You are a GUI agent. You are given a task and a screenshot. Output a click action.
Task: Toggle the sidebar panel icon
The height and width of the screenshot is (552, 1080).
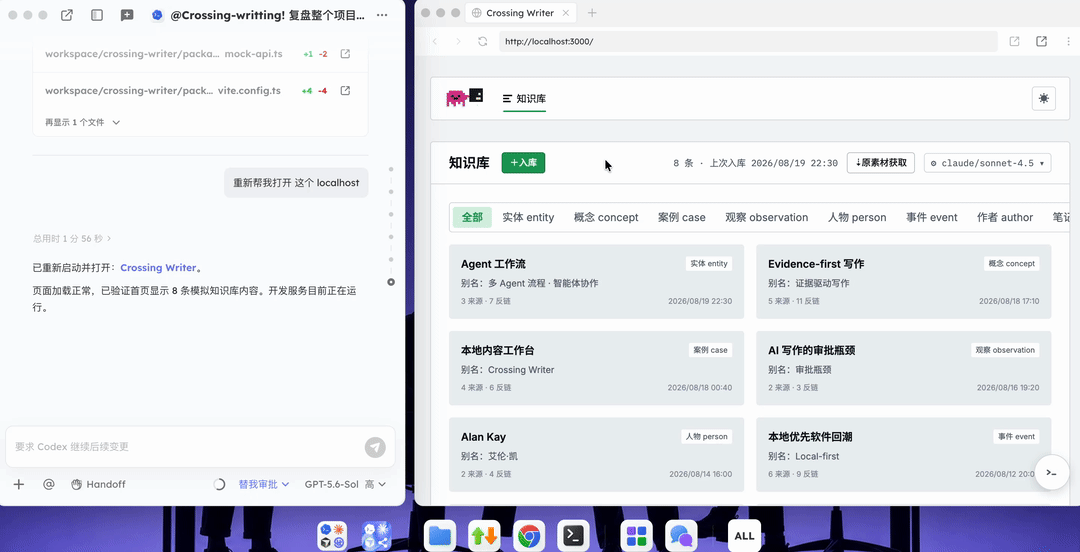click(97, 15)
